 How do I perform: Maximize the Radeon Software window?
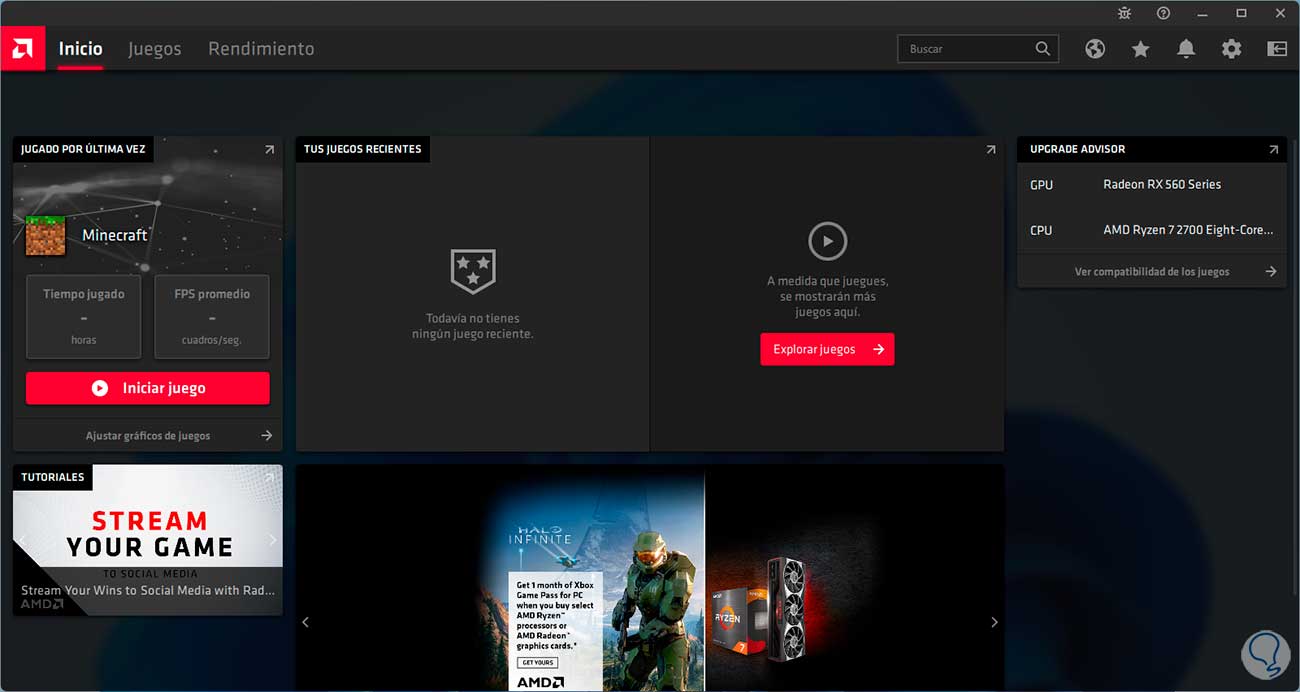pos(1242,13)
